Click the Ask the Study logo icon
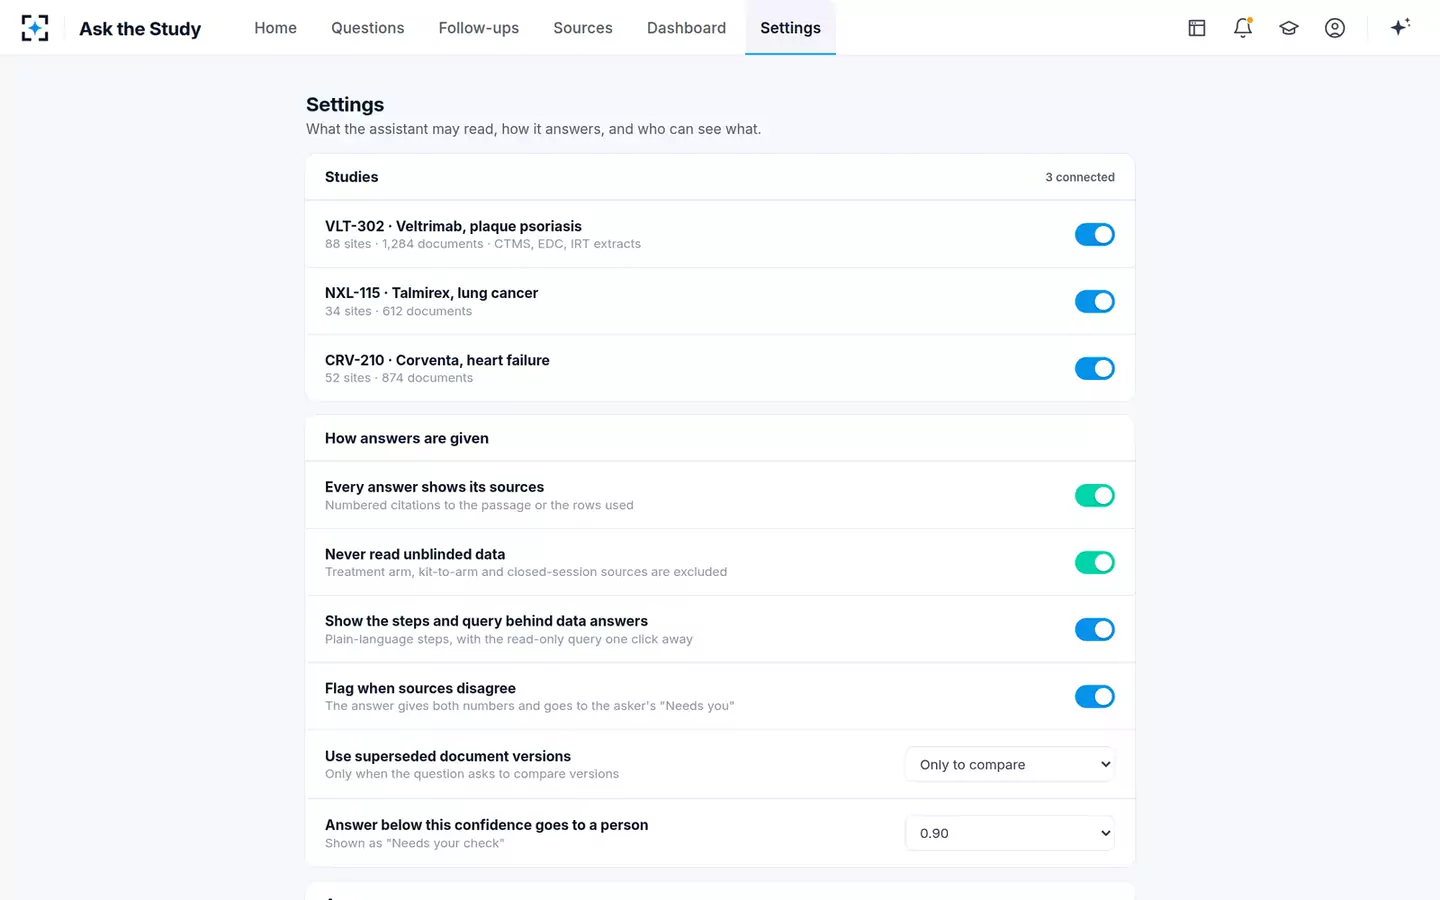 pos(35,28)
